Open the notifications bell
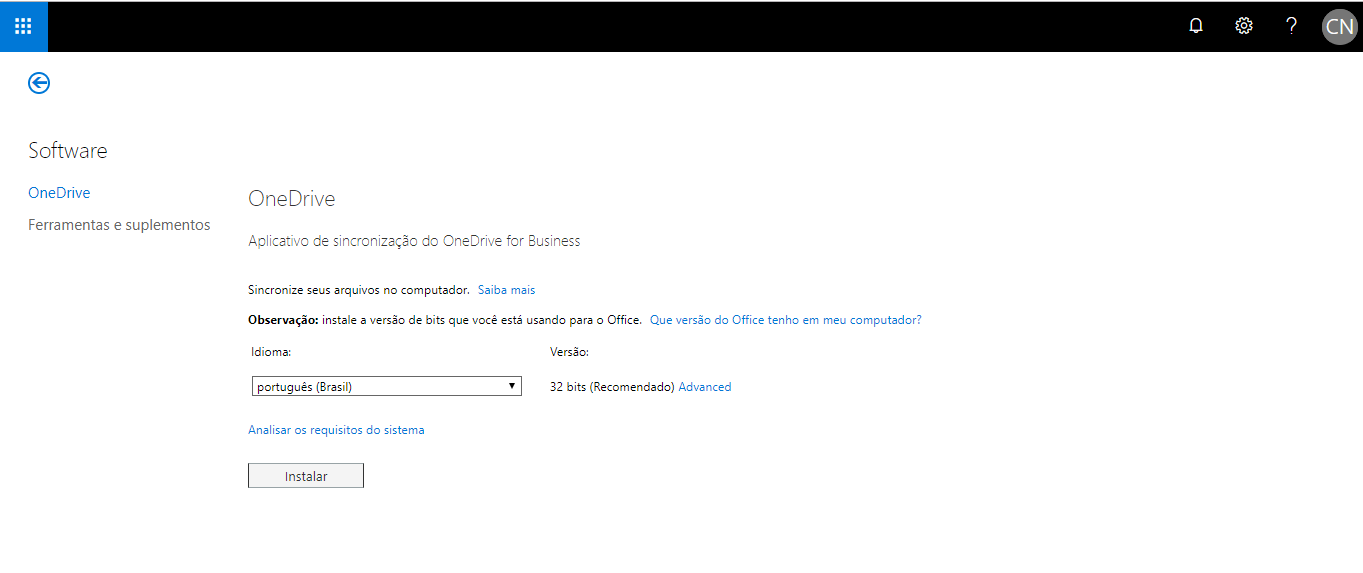The height and width of the screenshot is (573, 1363). [x=1196, y=26]
